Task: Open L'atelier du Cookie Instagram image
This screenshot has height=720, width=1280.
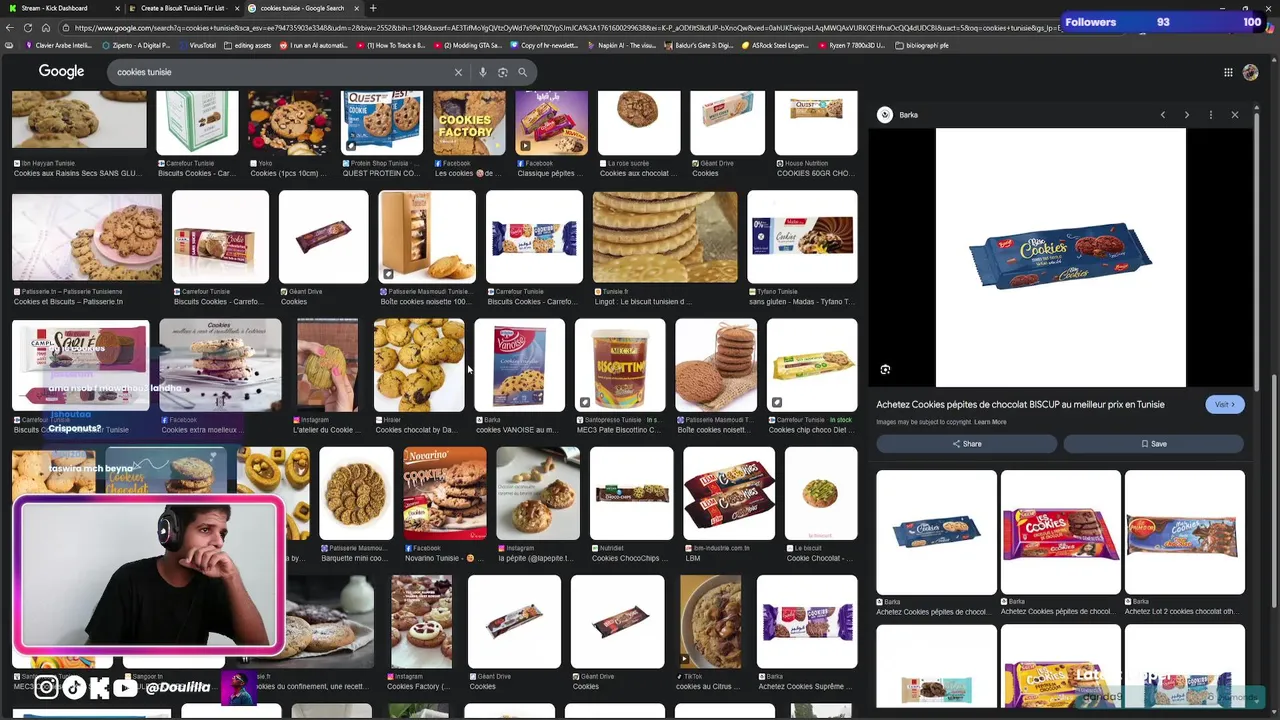Action: (x=327, y=365)
